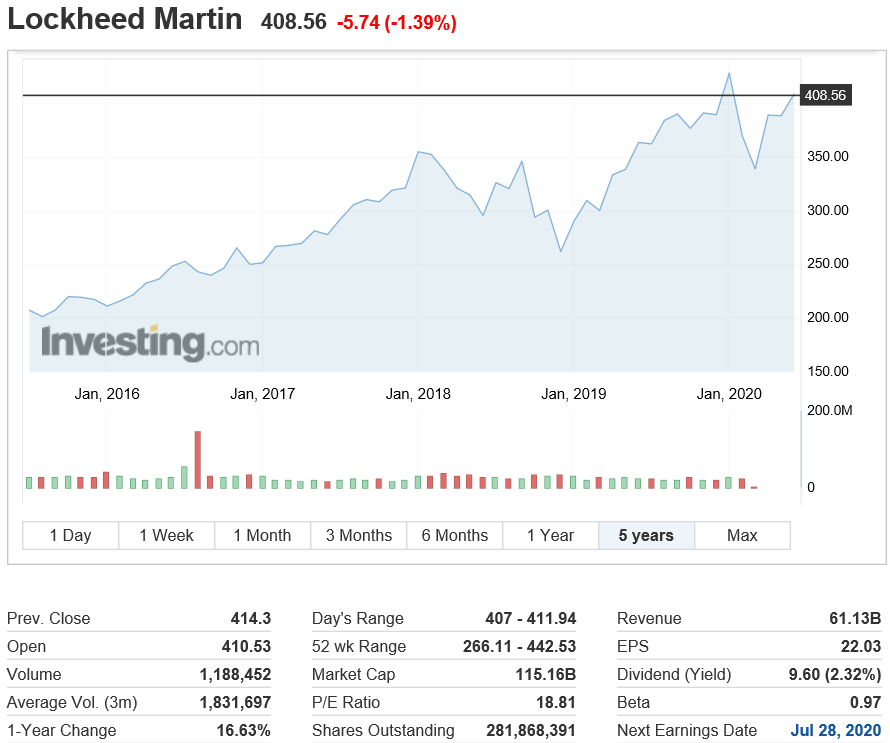Click the Jan, 2017 axis label
Image resolution: width=890 pixels, height=743 pixels.
click(x=263, y=394)
